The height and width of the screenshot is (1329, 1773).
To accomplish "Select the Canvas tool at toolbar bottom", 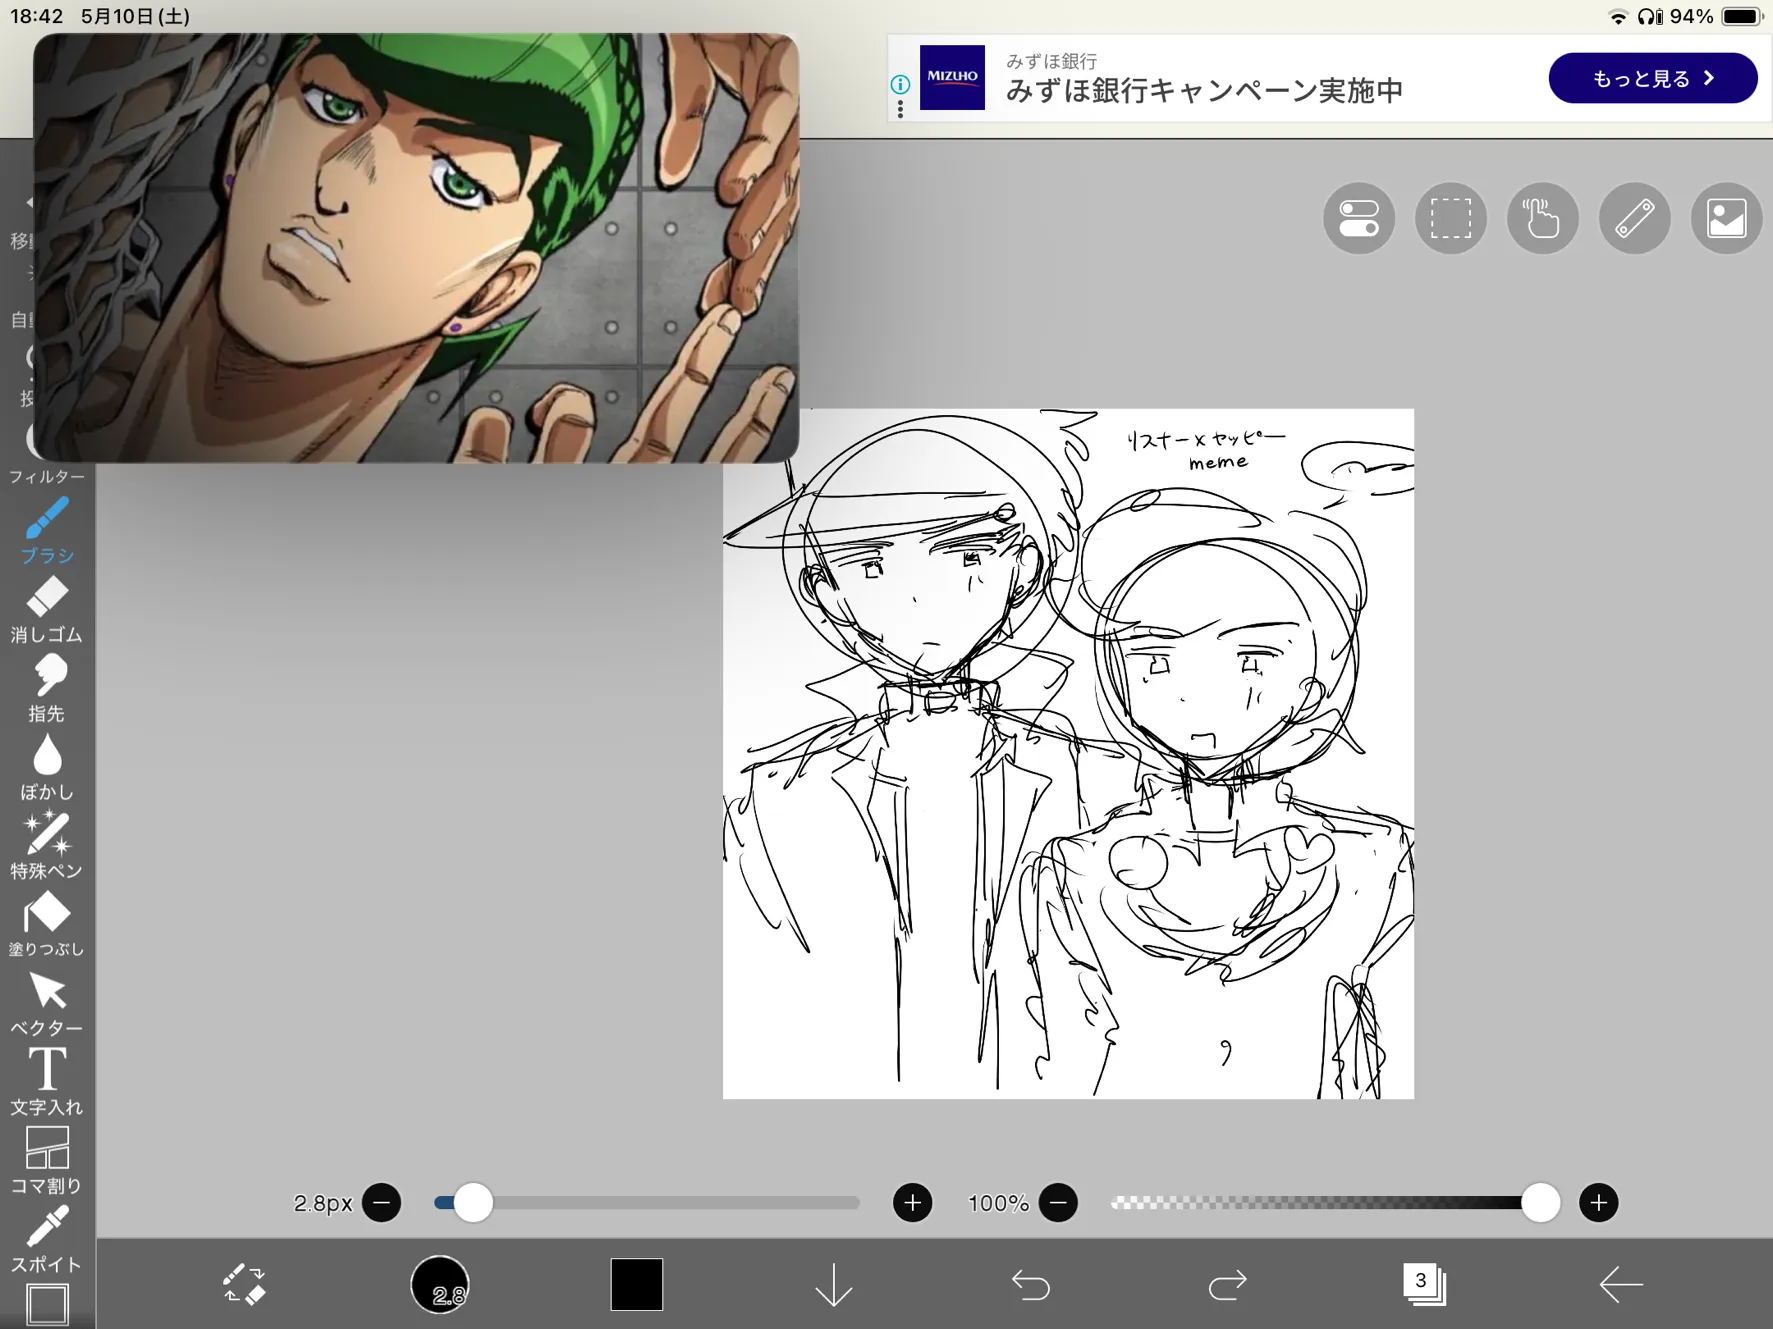I will (46, 1304).
